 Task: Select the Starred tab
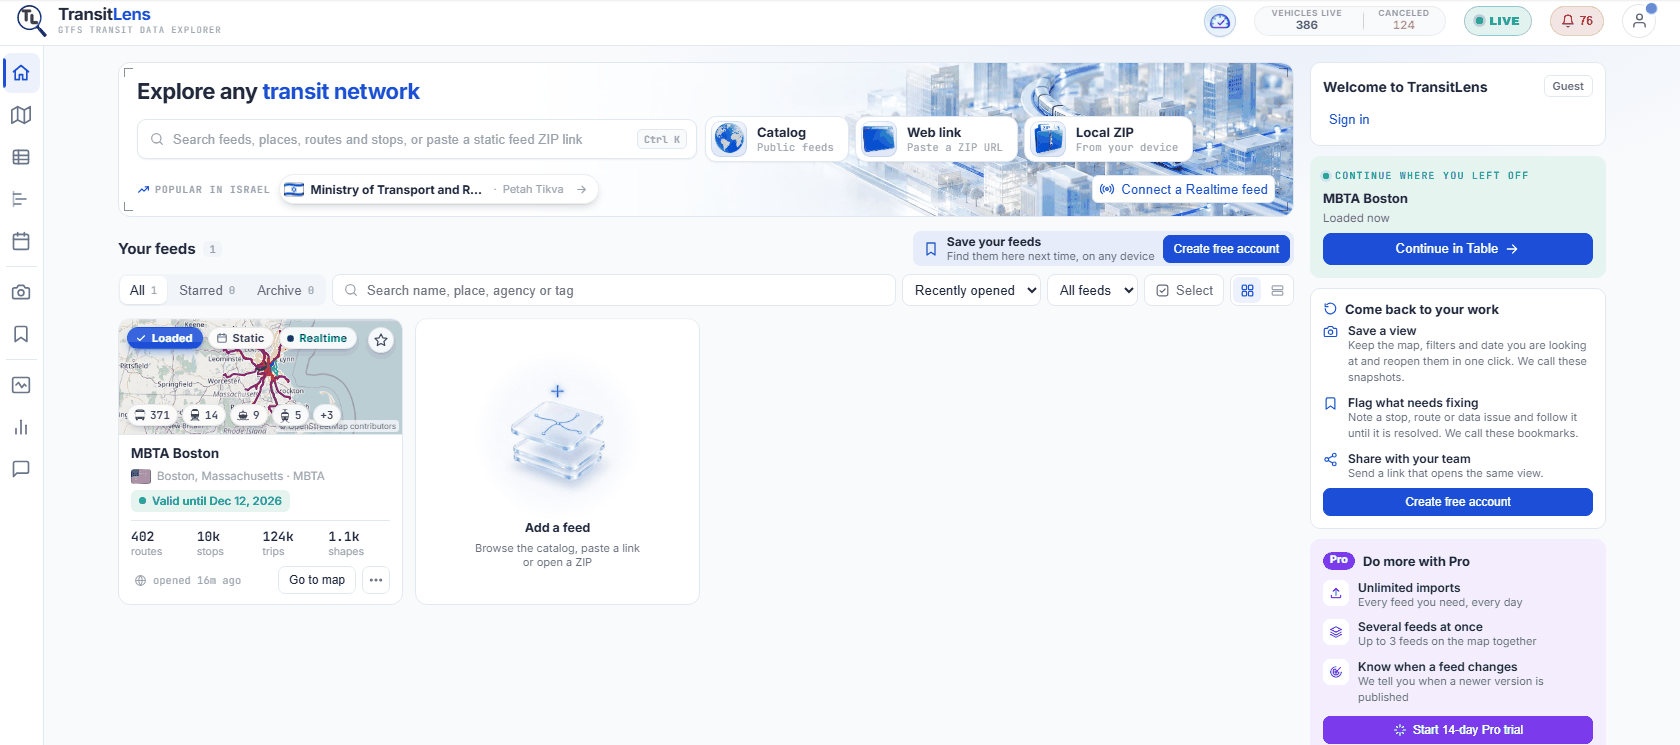point(207,290)
